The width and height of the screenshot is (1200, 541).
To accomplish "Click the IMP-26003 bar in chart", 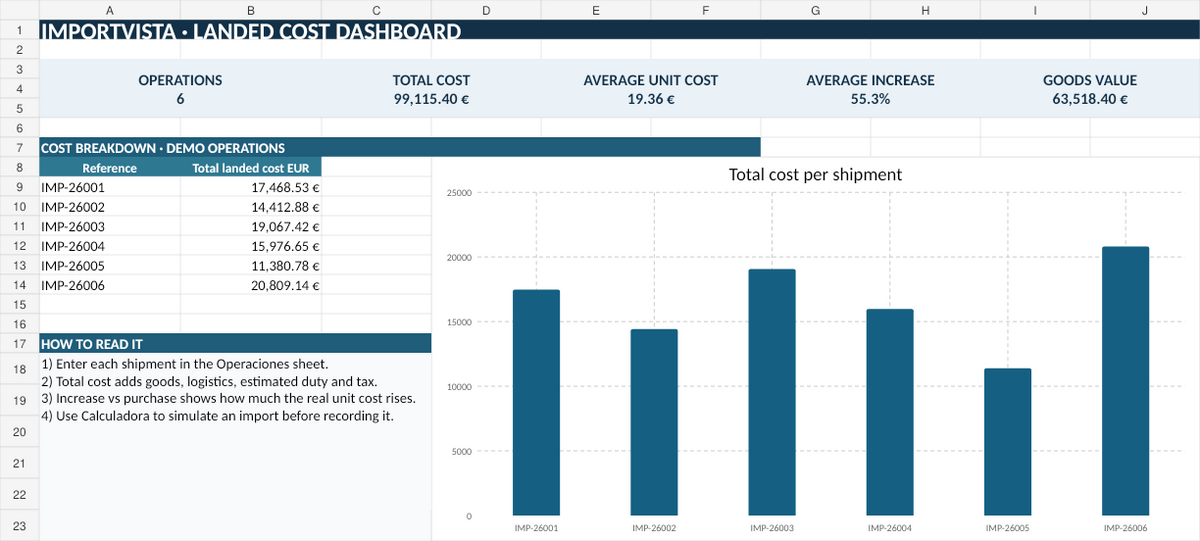I will [772, 392].
